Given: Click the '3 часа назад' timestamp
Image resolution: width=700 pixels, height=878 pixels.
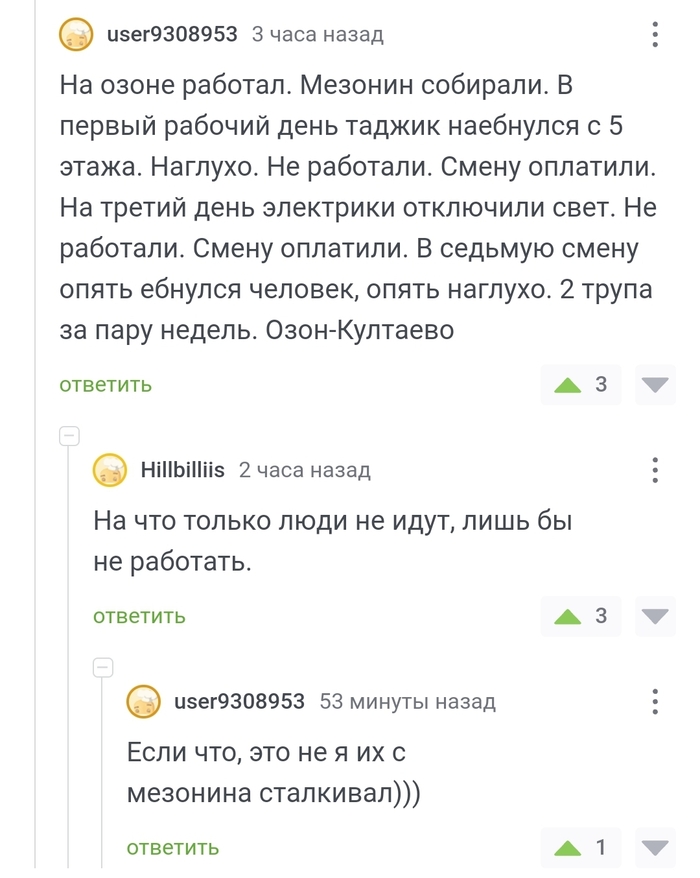Looking at the screenshot, I should pyautogui.click(x=317, y=35).
